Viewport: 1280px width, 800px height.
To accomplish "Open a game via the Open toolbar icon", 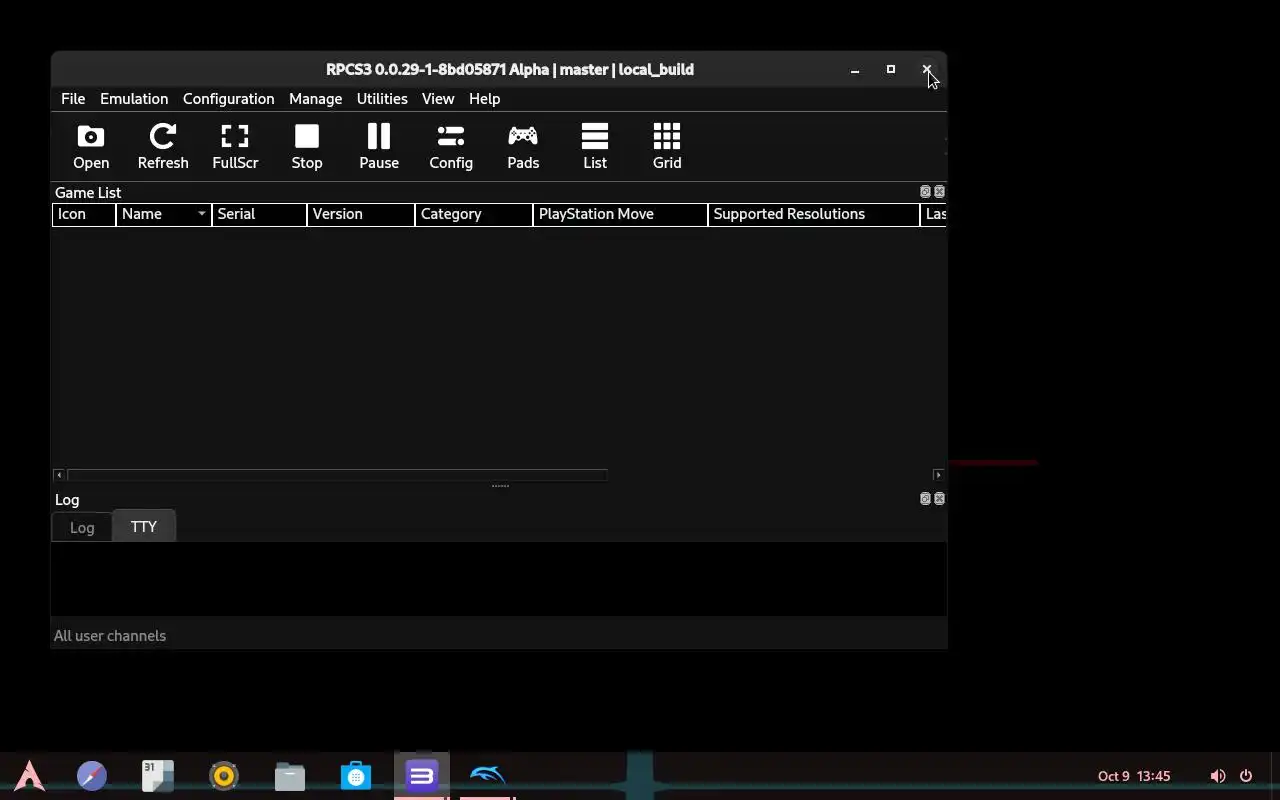I will pyautogui.click(x=91, y=146).
